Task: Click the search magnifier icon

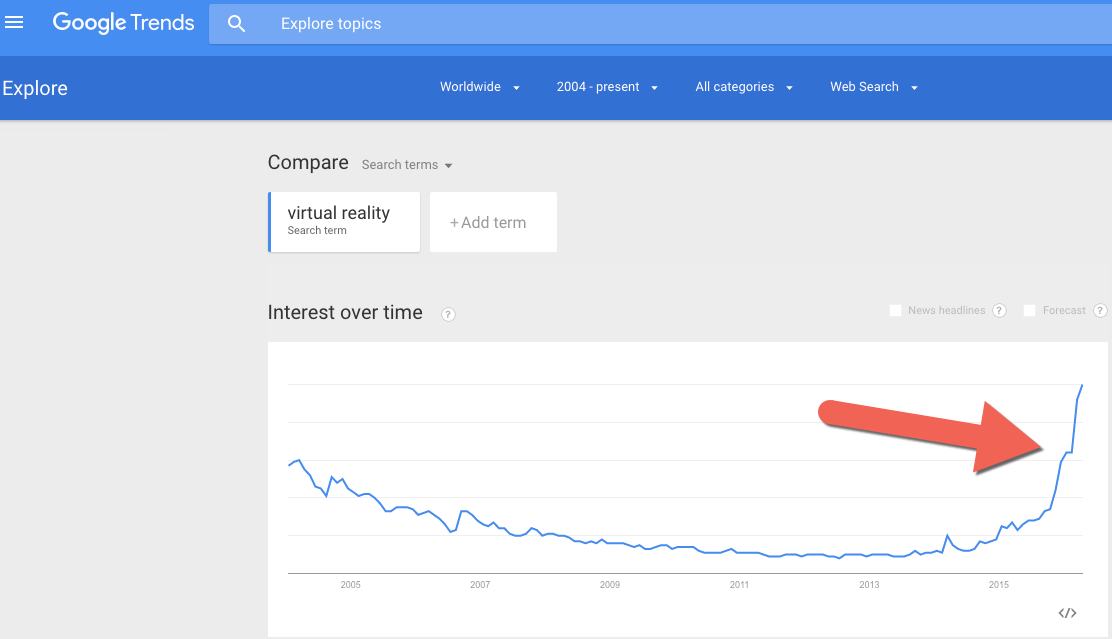Action: pos(236,23)
